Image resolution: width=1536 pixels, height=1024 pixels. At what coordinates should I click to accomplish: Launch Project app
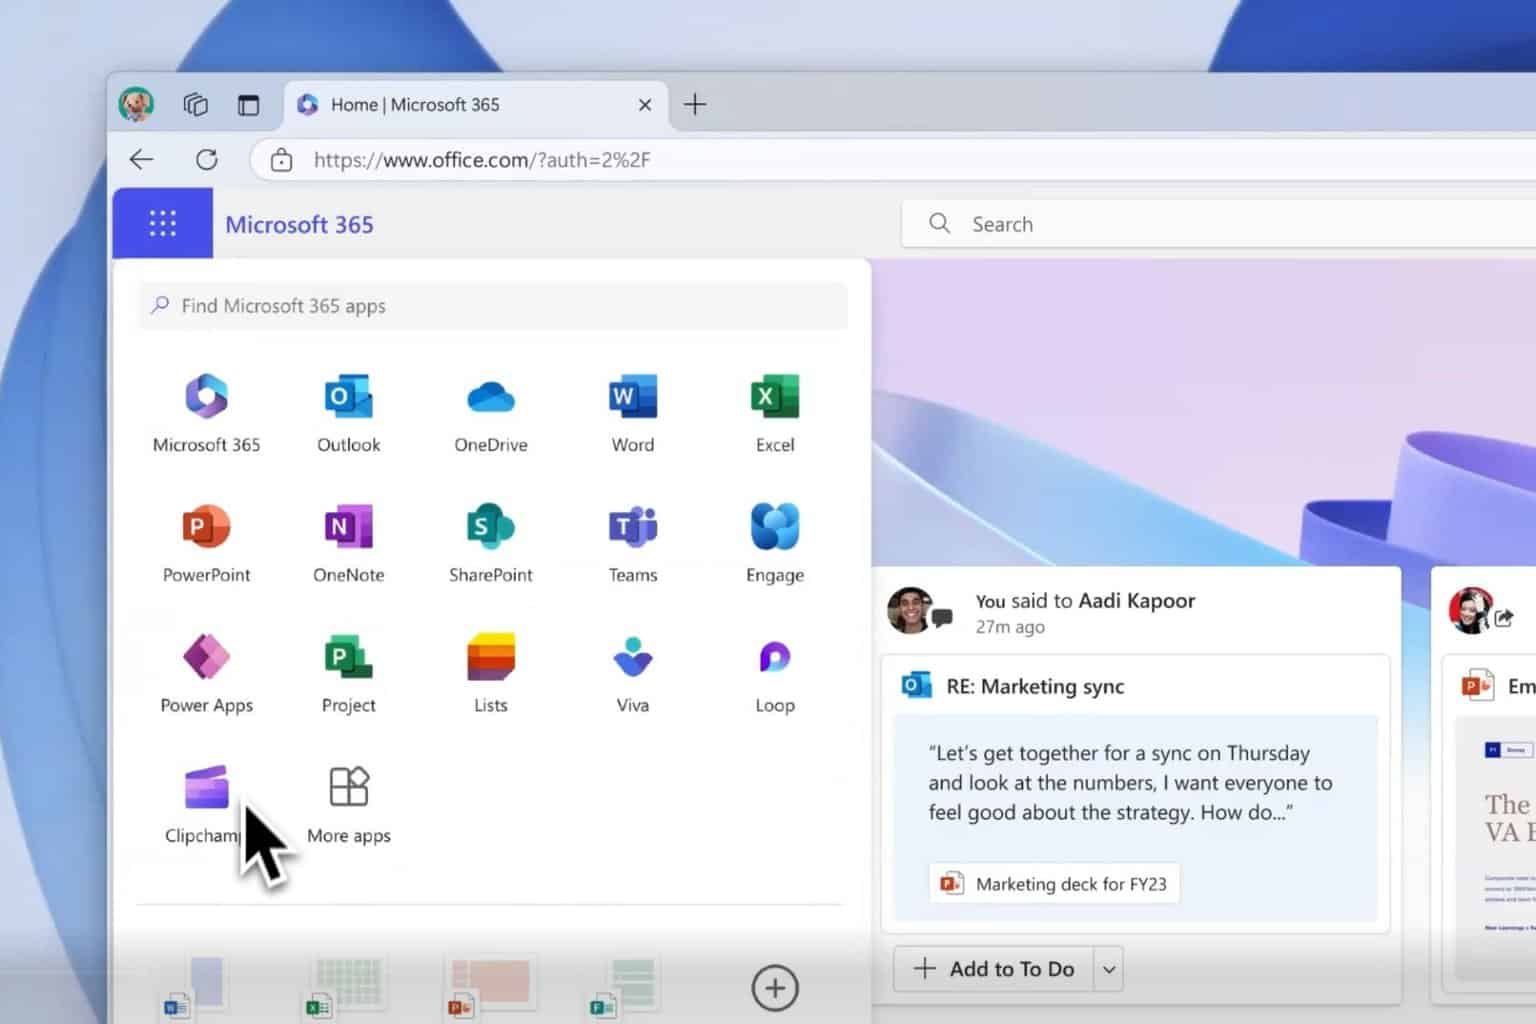coord(348,657)
